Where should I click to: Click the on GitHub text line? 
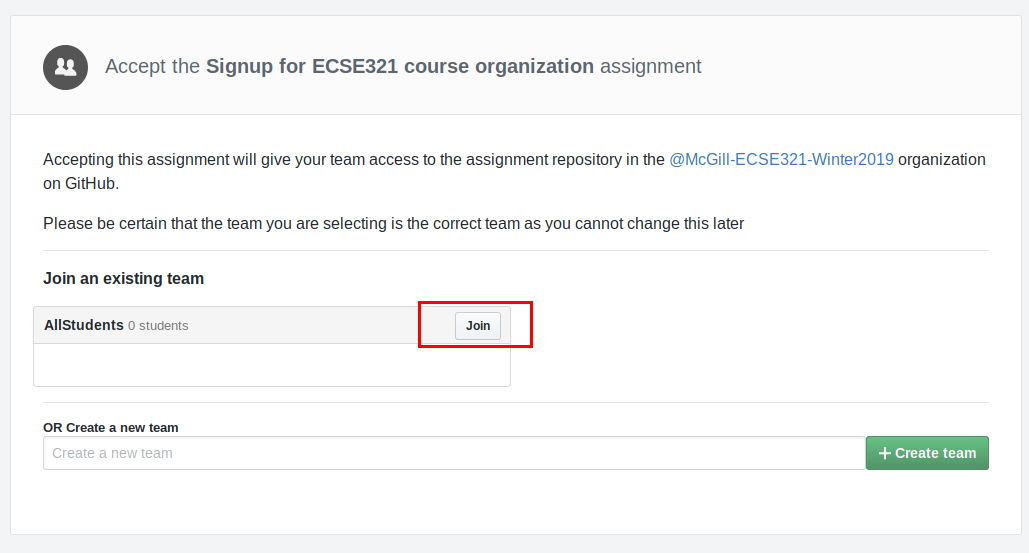coord(81,184)
